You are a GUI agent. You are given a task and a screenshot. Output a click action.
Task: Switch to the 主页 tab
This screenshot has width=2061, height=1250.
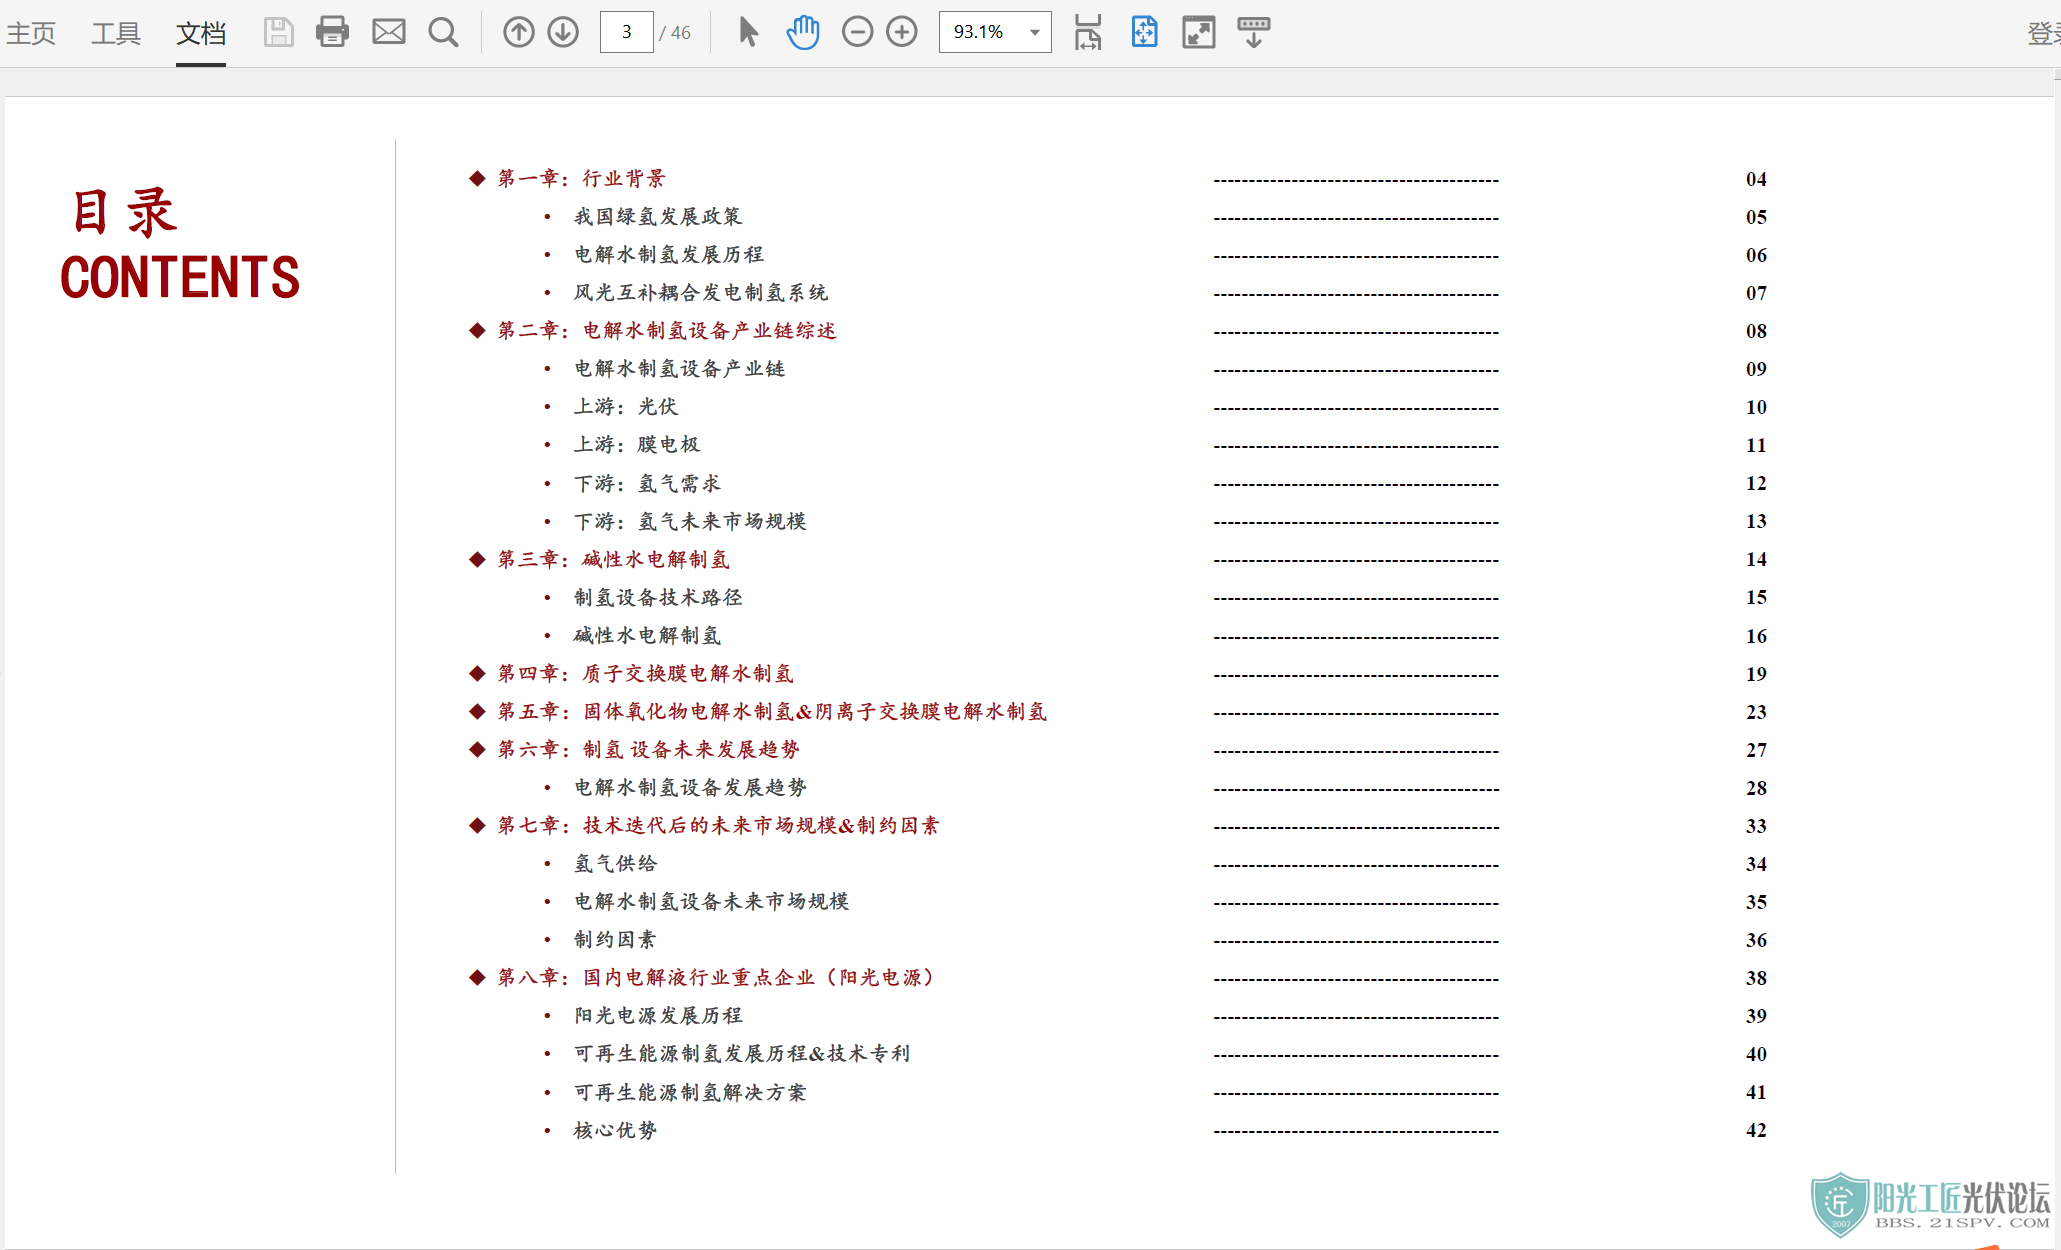31,34
